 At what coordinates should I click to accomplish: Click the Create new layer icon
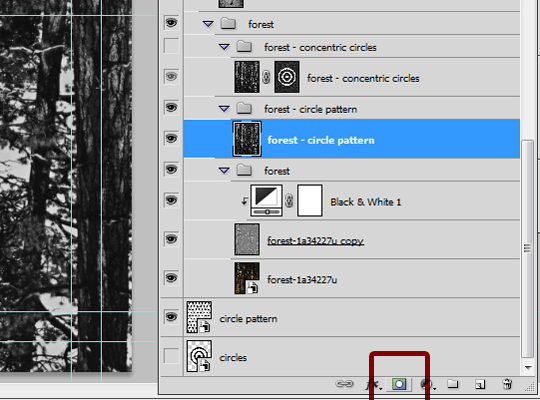click(x=480, y=384)
